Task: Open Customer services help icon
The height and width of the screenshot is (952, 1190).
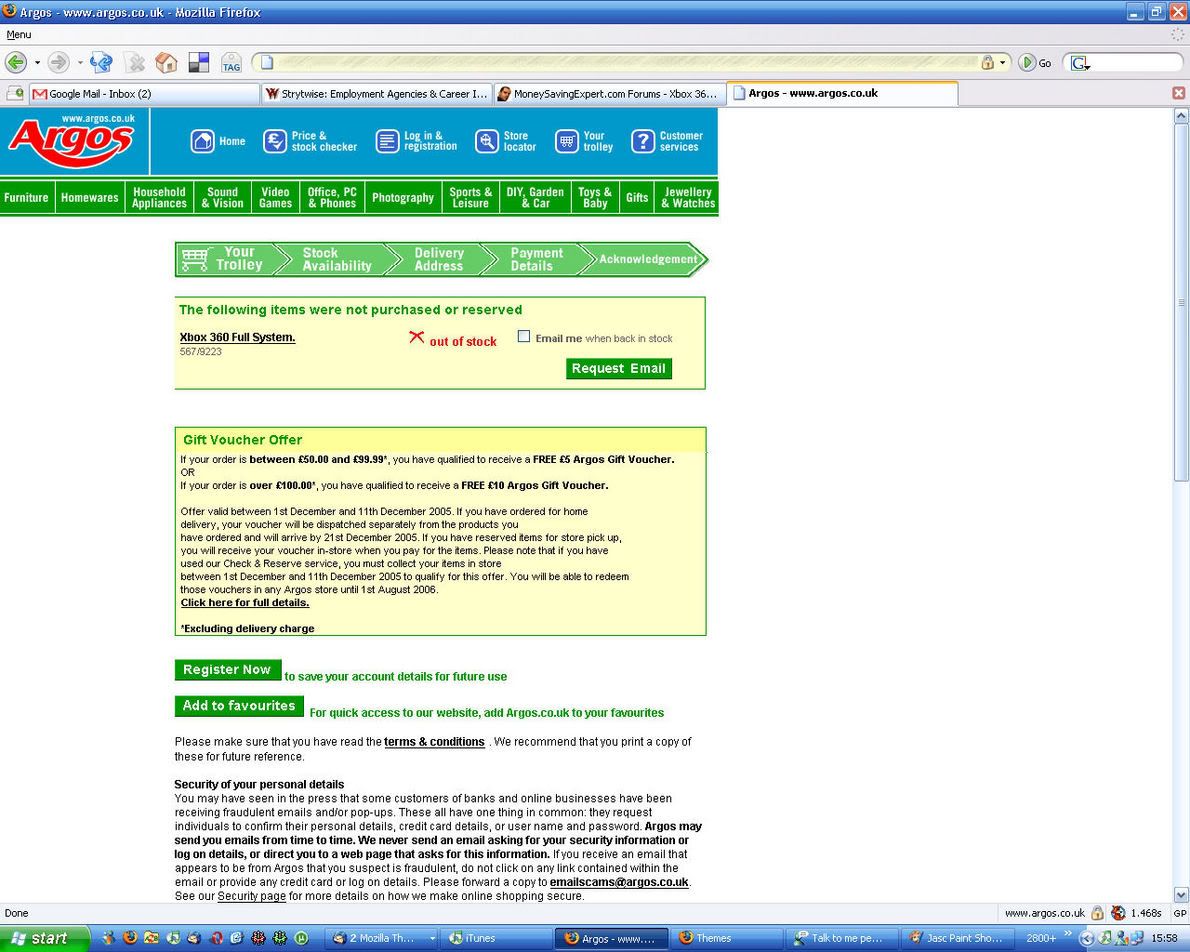Action: coord(642,141)
